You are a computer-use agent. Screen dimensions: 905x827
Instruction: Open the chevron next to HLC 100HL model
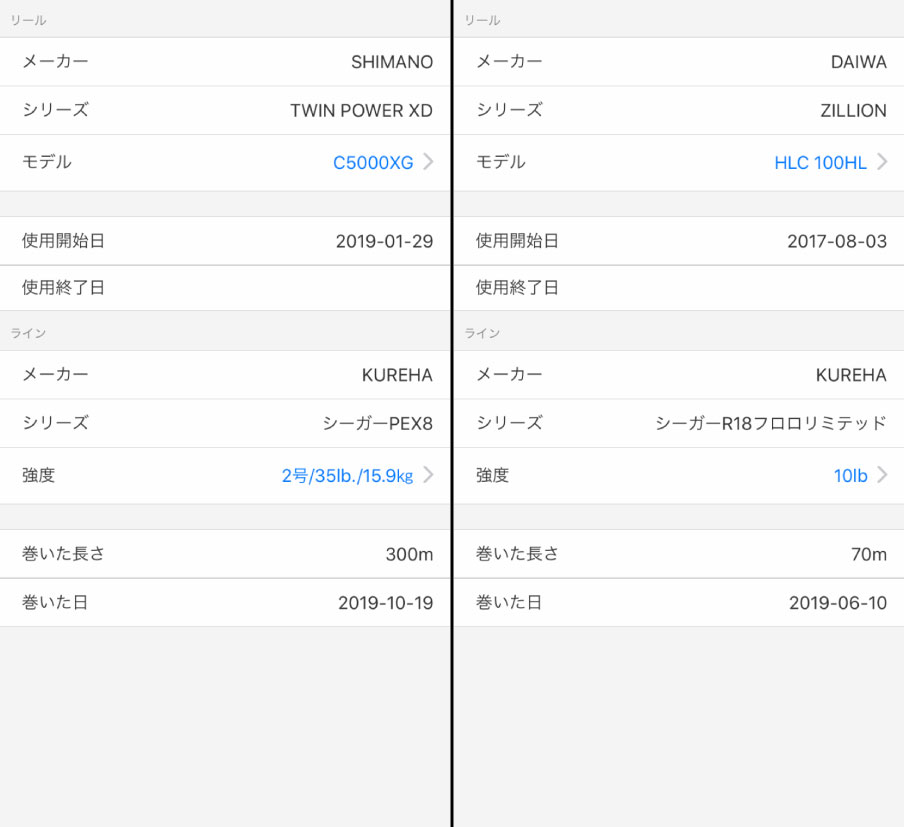click(882, 162)
